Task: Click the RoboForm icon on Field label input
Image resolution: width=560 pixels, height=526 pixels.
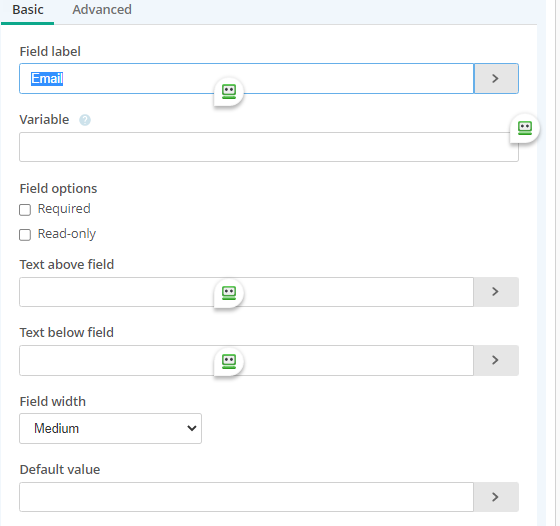Action: pos(229,92)
